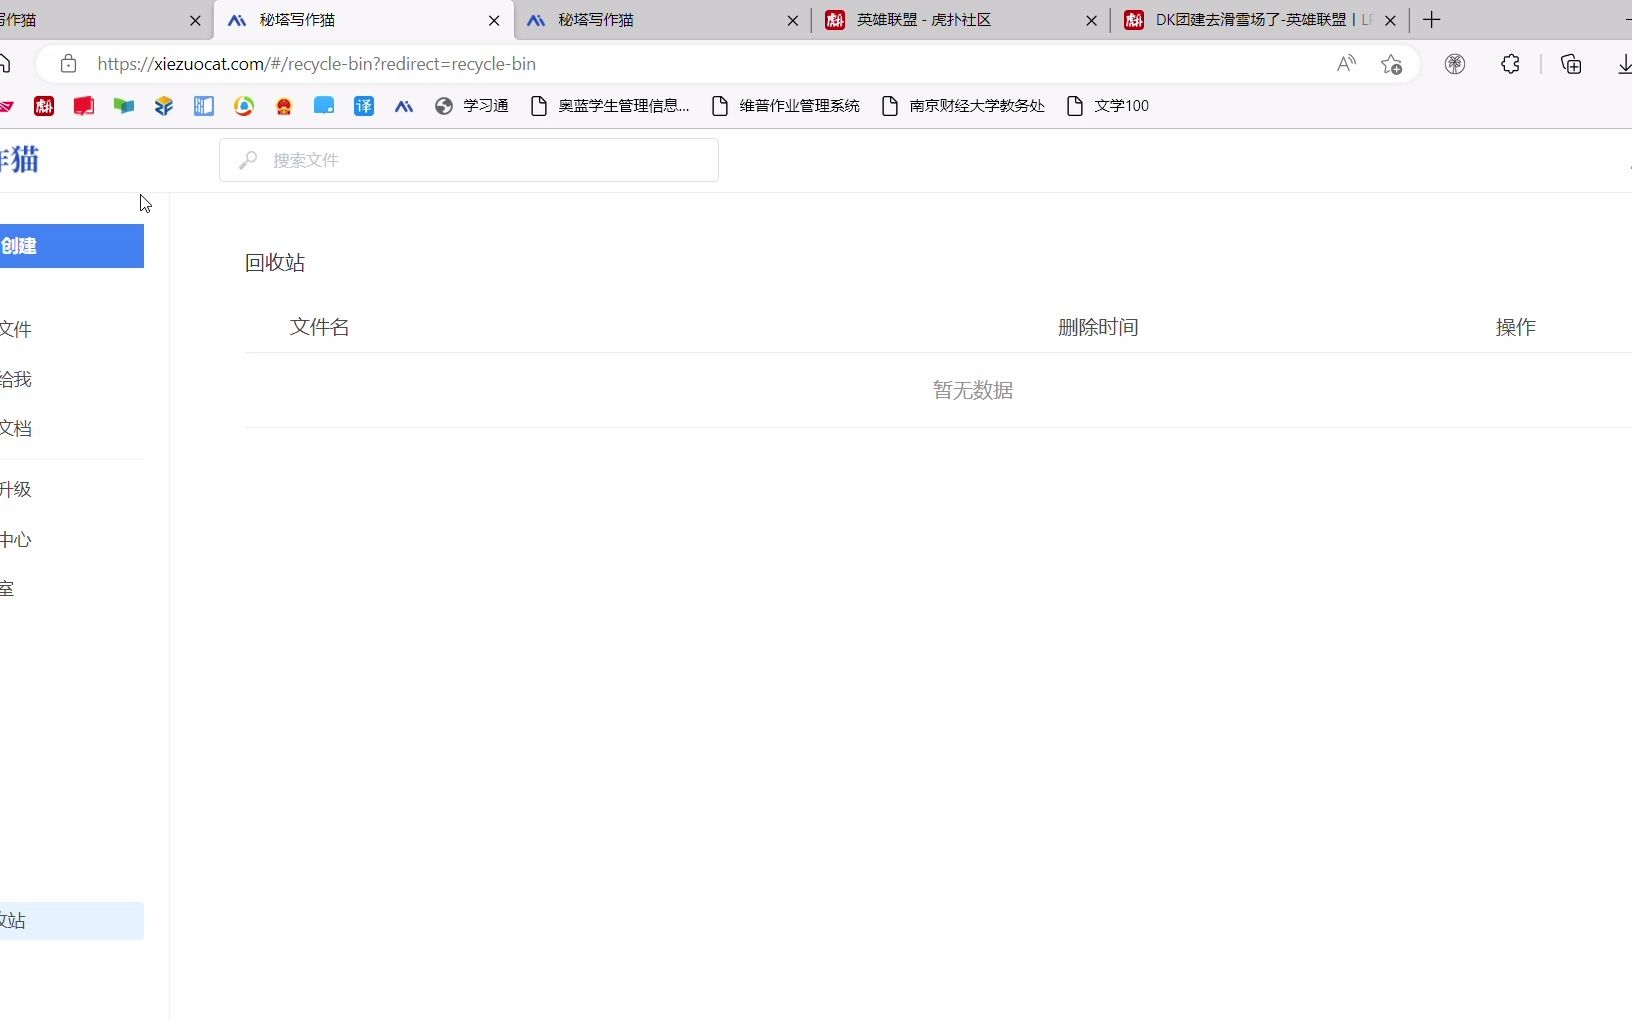The height and width of the screenshot is (1020, 1632).
Task: Open the colorful circle bookmark with bell
Action: tap(244, 106)
